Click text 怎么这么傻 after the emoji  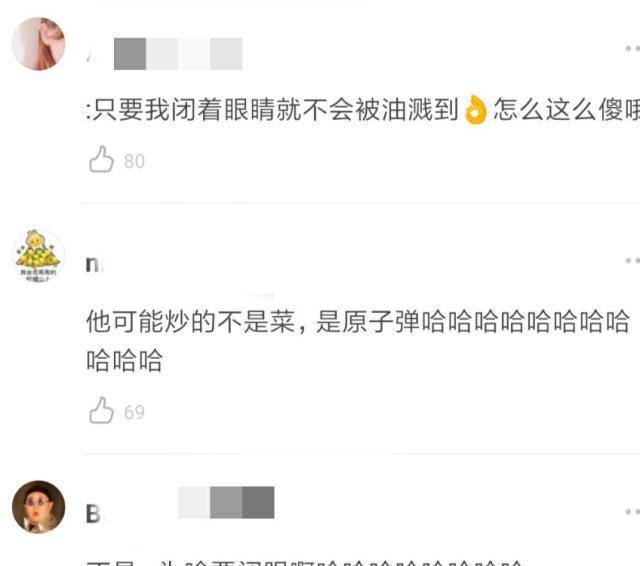[567, 110]
